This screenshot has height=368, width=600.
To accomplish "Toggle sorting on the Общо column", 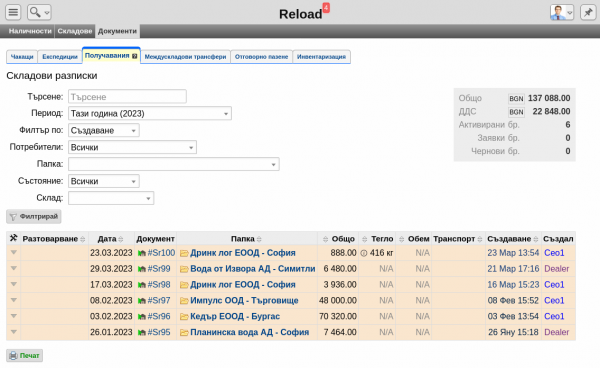I will pyautogui.click(x=325, y=239).
